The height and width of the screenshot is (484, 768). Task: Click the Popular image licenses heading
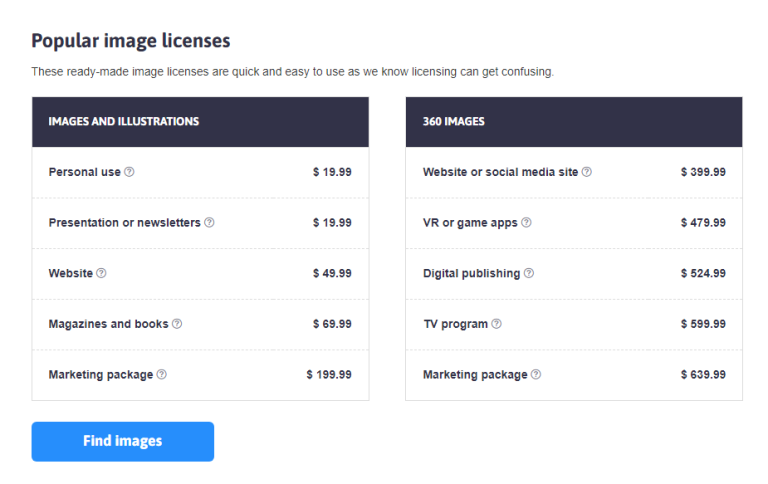point(131,41)
